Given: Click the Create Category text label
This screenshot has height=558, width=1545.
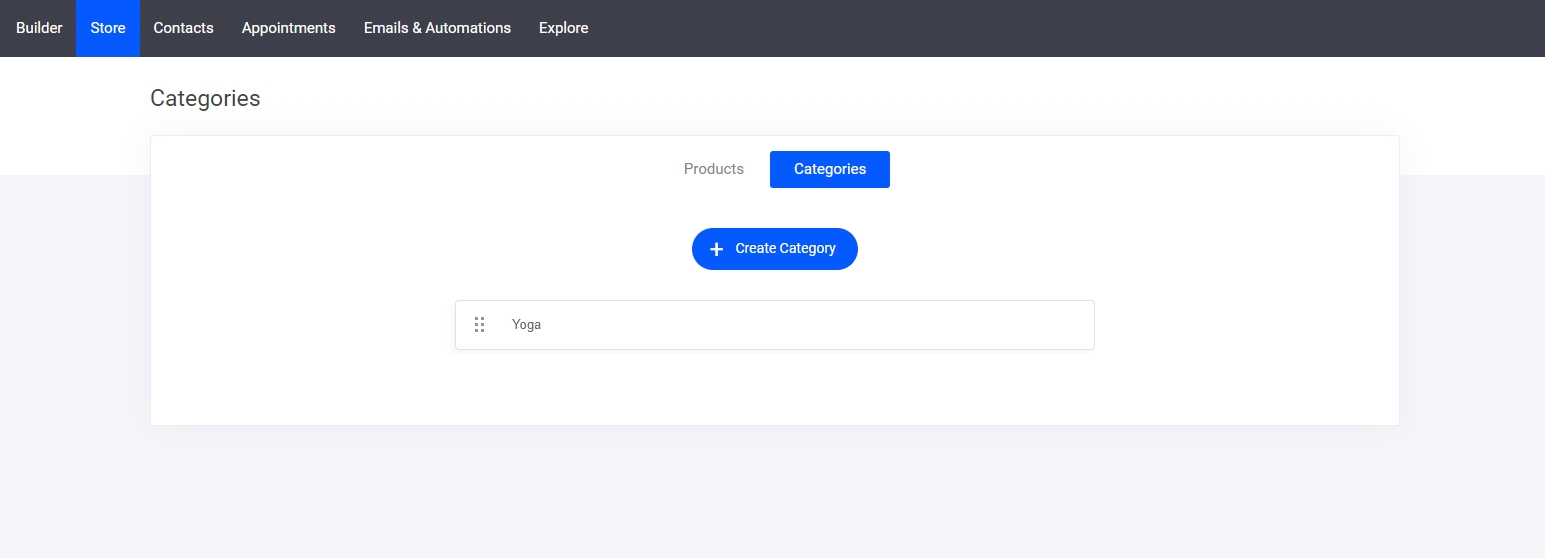Looking at the screenshot, I should click(x=785, y=249).
